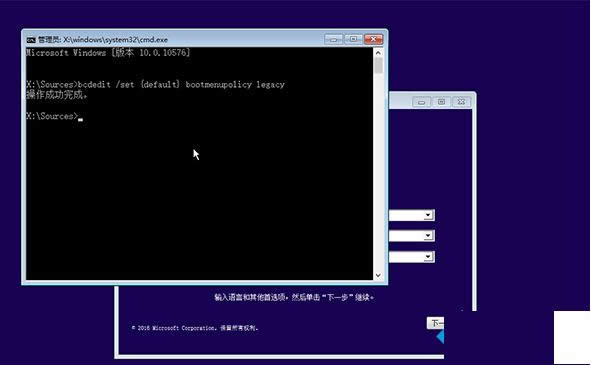
Task: Click the cmd vertical scrollbar thumb
Action: coord(378,66)
